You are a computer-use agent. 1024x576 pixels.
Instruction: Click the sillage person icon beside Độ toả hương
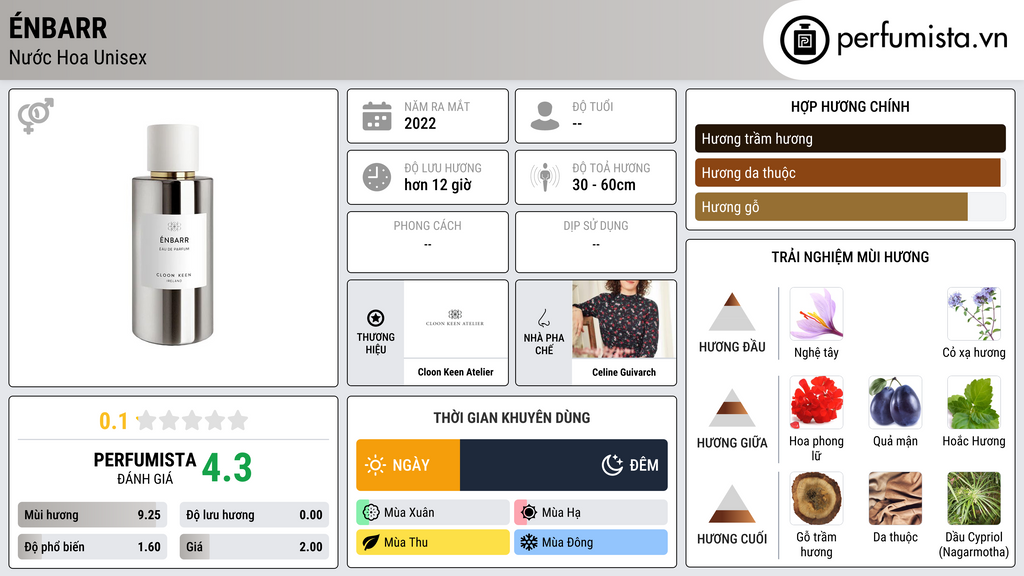(545, 177)
